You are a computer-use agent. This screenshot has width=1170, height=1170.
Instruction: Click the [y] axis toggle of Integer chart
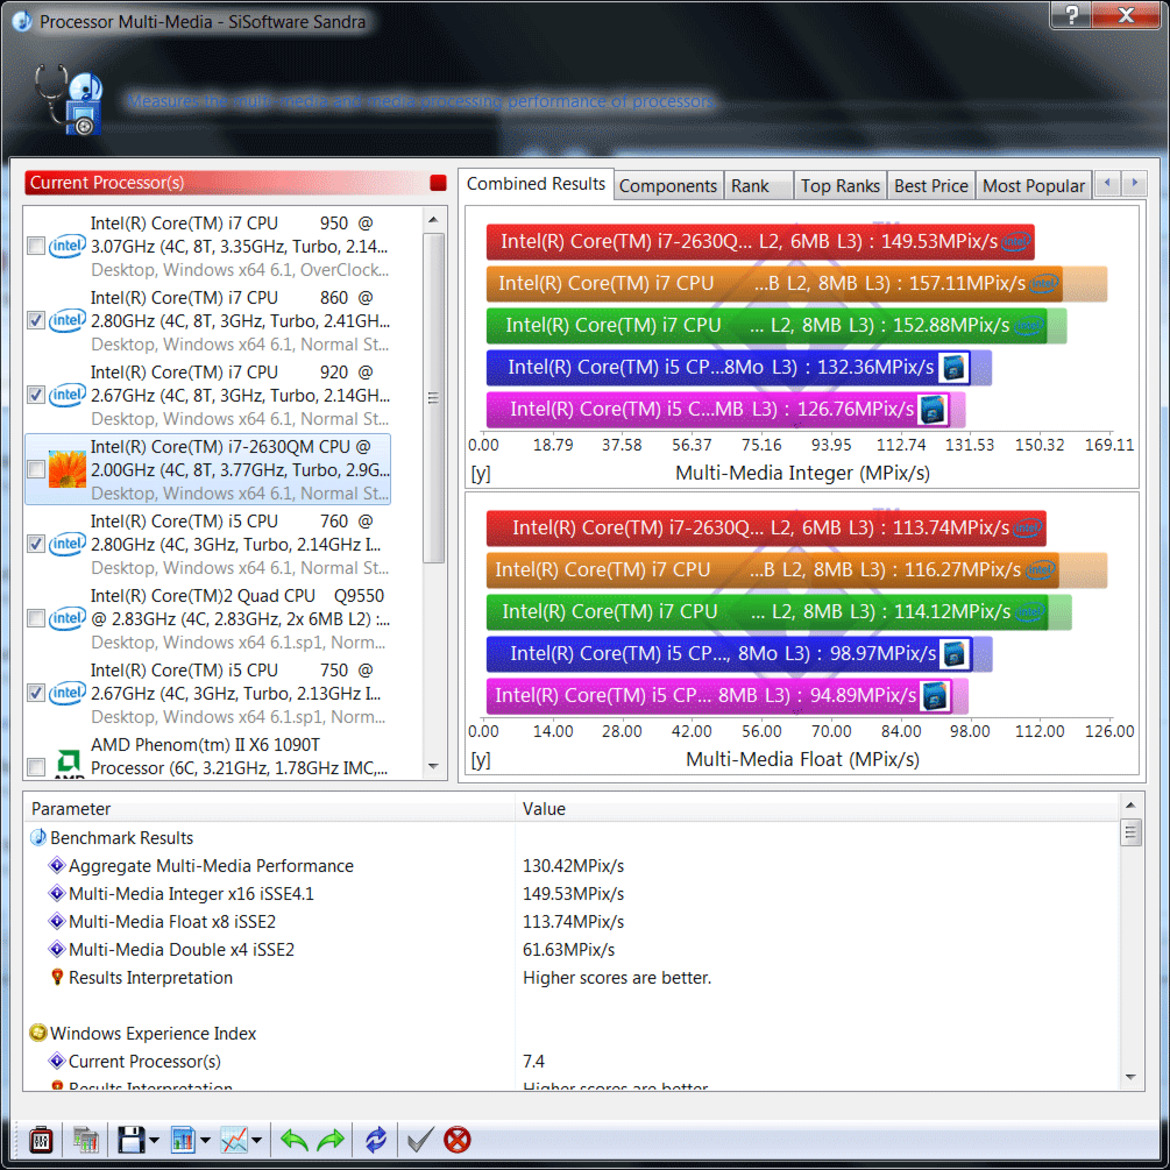tap(481, 474)
